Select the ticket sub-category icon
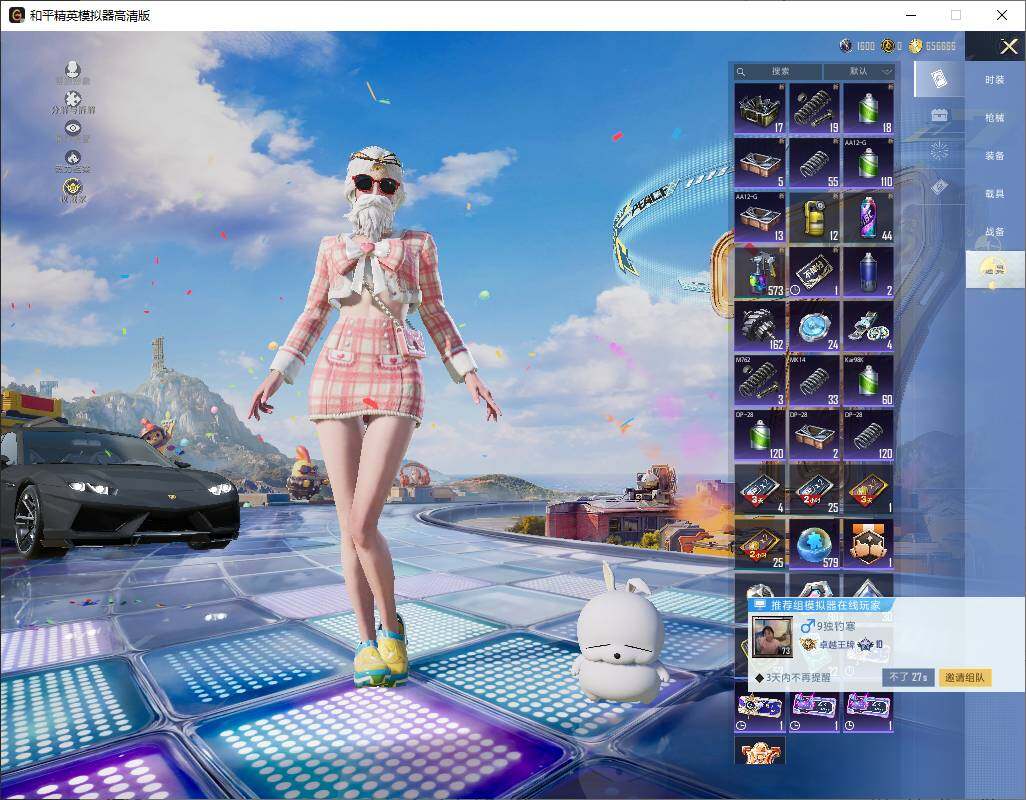1026x800 pixels. click(x=939, y=187)
